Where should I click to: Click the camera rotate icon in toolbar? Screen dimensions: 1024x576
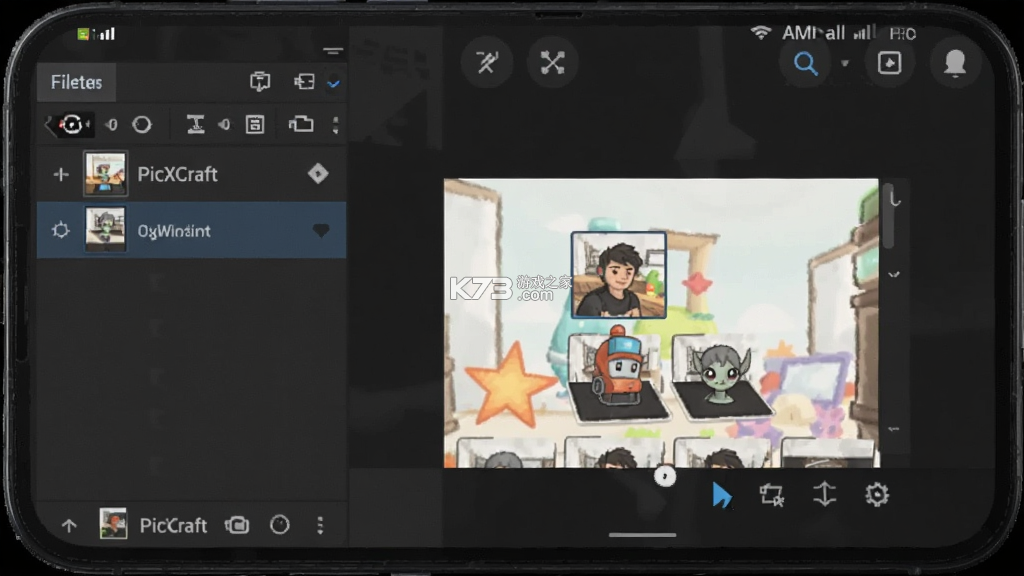click(x=71, y=124)
